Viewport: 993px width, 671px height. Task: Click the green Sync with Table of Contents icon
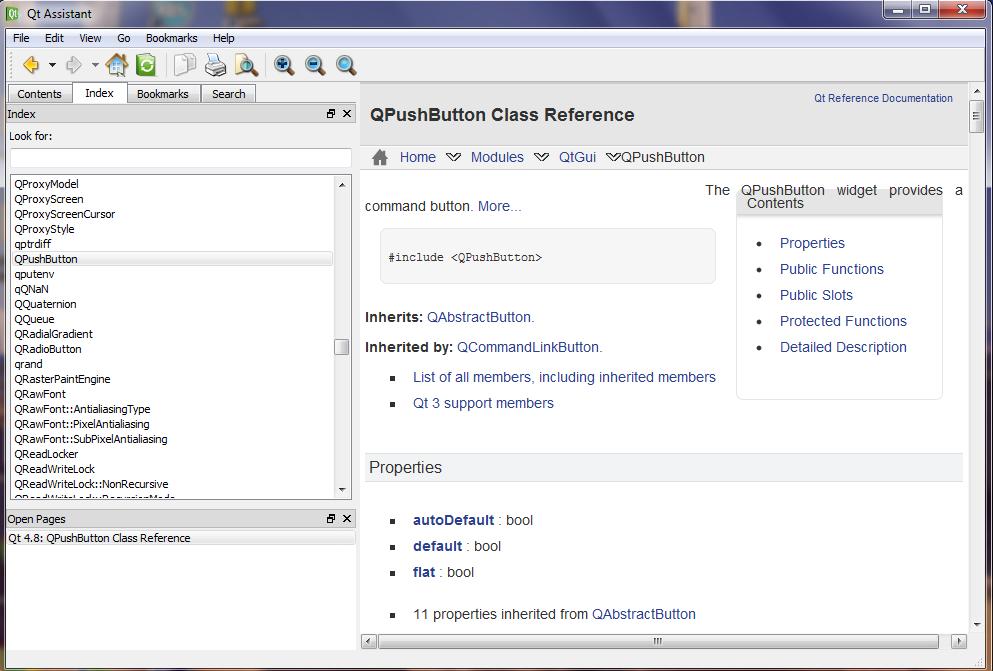tap(146, 65)
